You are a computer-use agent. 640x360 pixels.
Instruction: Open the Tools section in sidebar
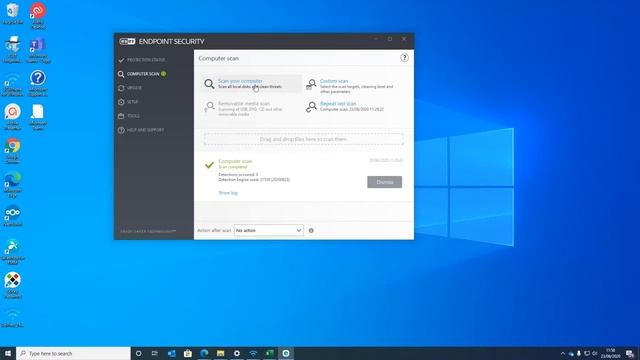coord(129,116)
